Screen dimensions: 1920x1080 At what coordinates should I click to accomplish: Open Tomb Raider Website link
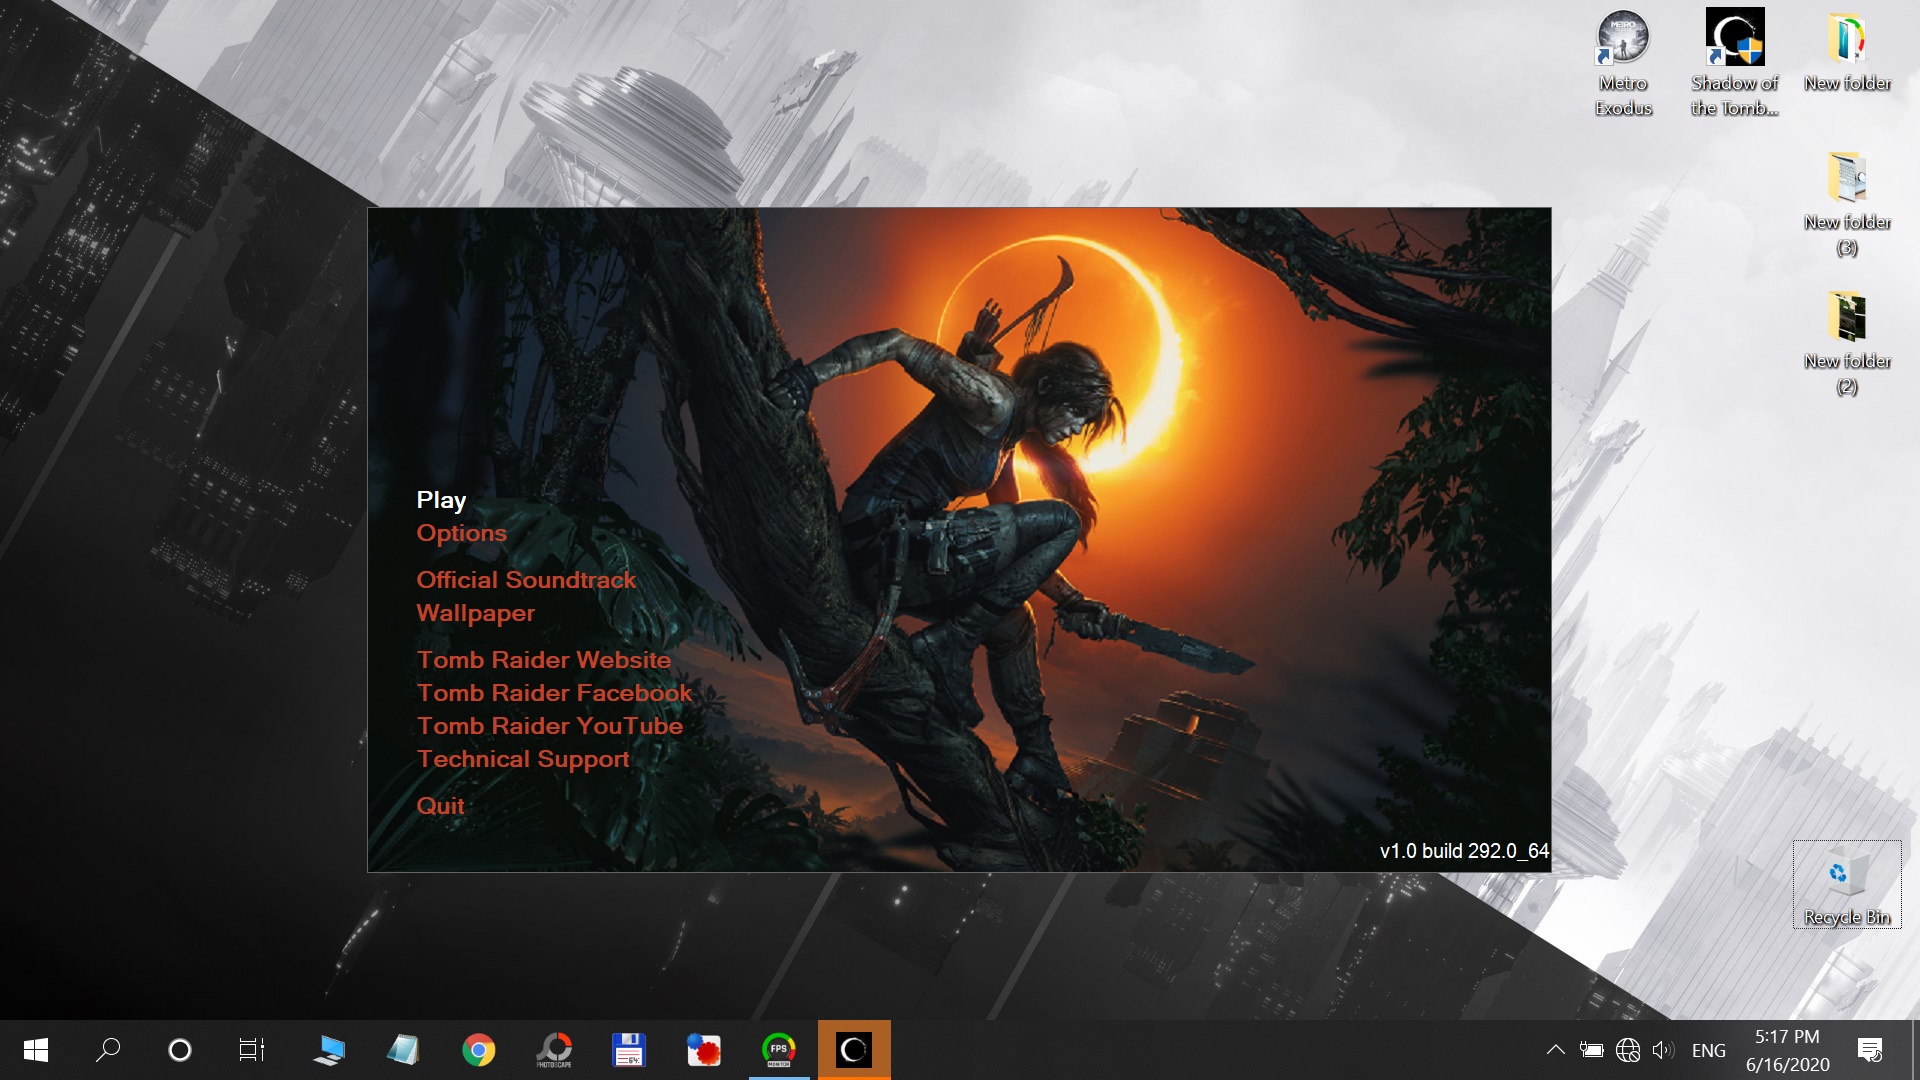(544, 660)
